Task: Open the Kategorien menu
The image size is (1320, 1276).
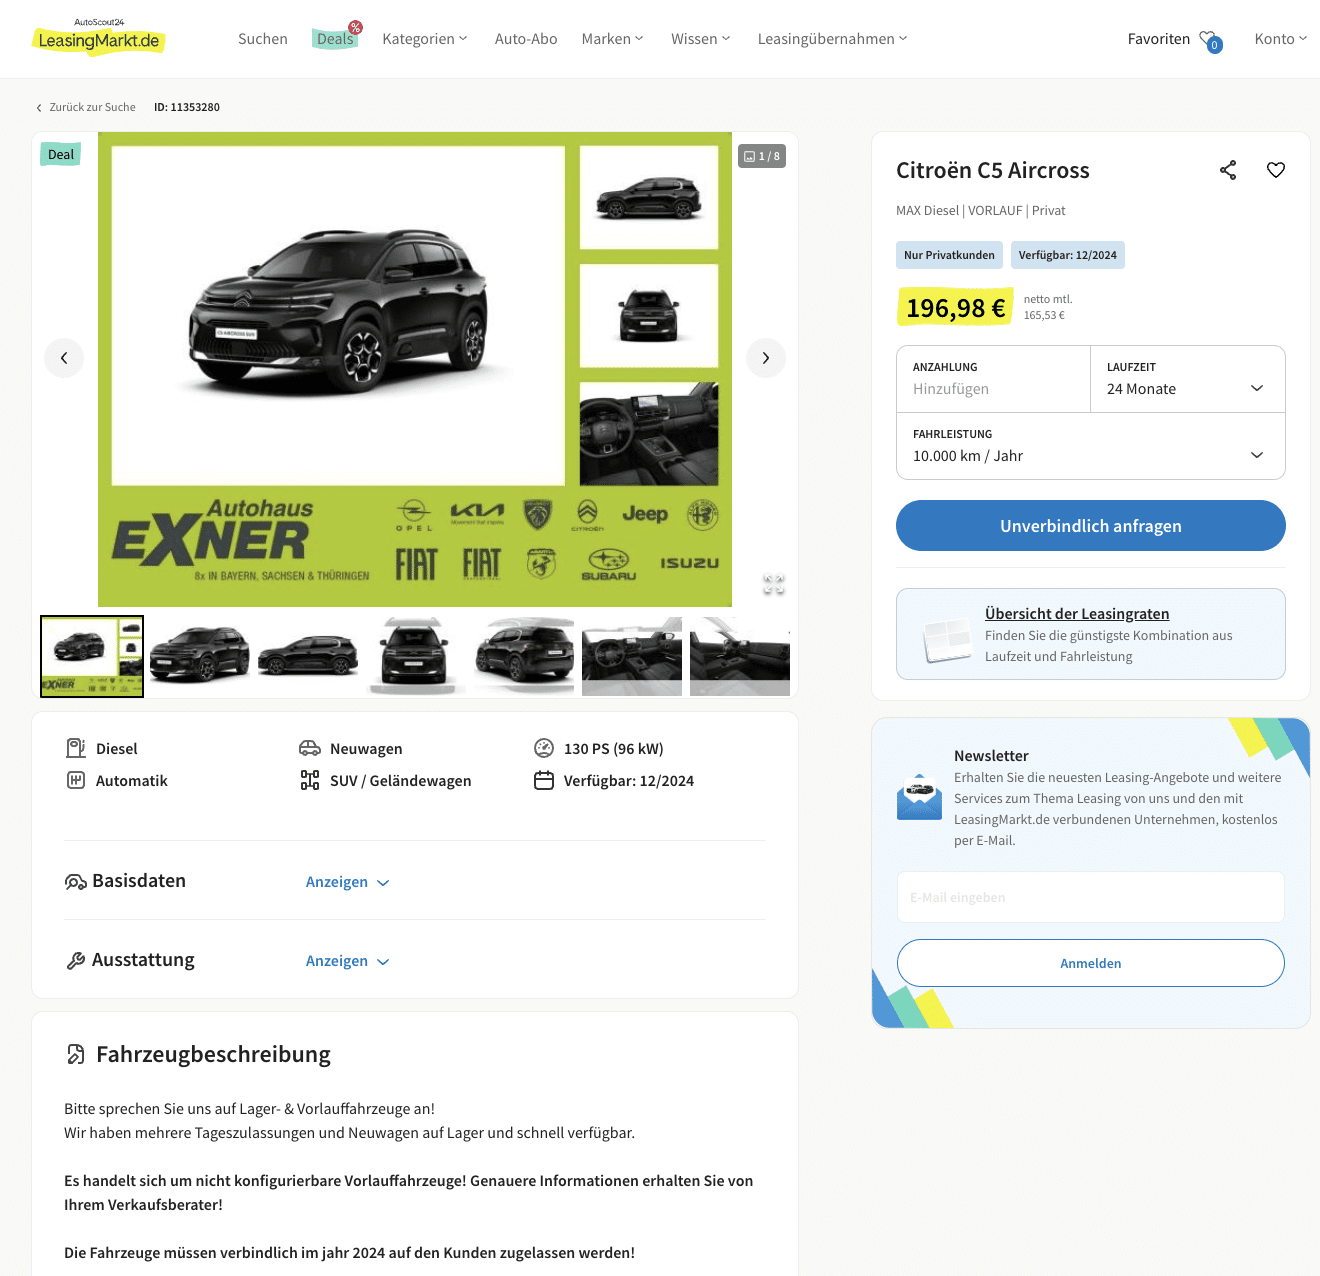Action: (x=425, y=39)
